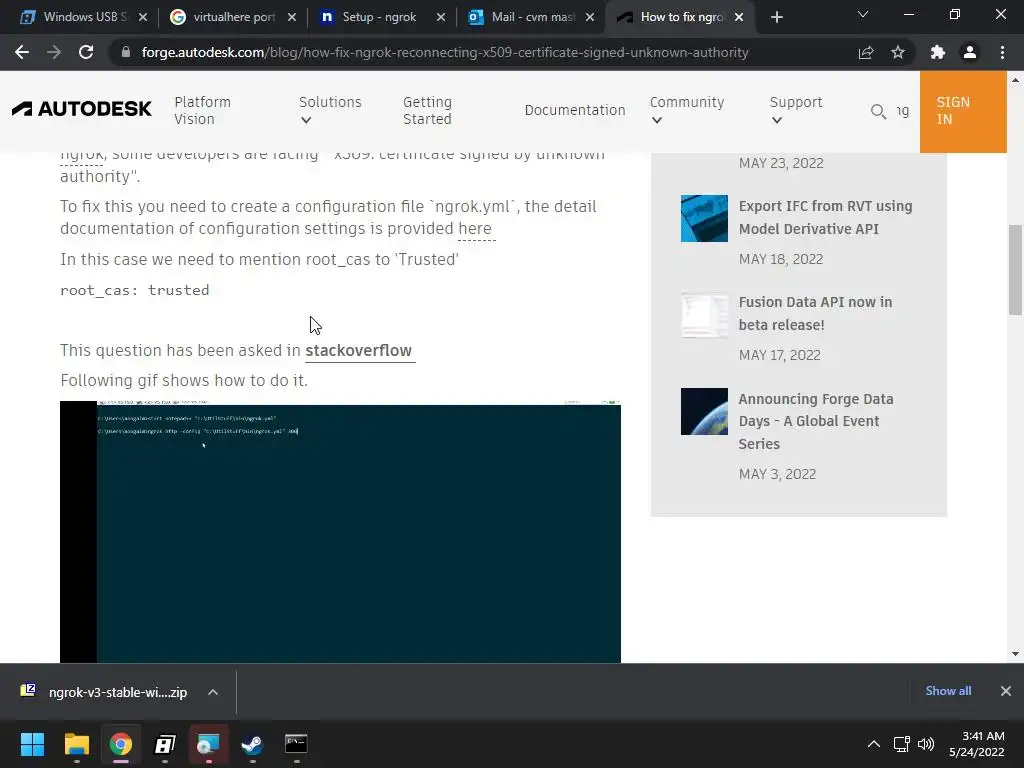This screenshot has width=1024, height=768.
Task: Show all downloads
Action: (x=948, y=691)
